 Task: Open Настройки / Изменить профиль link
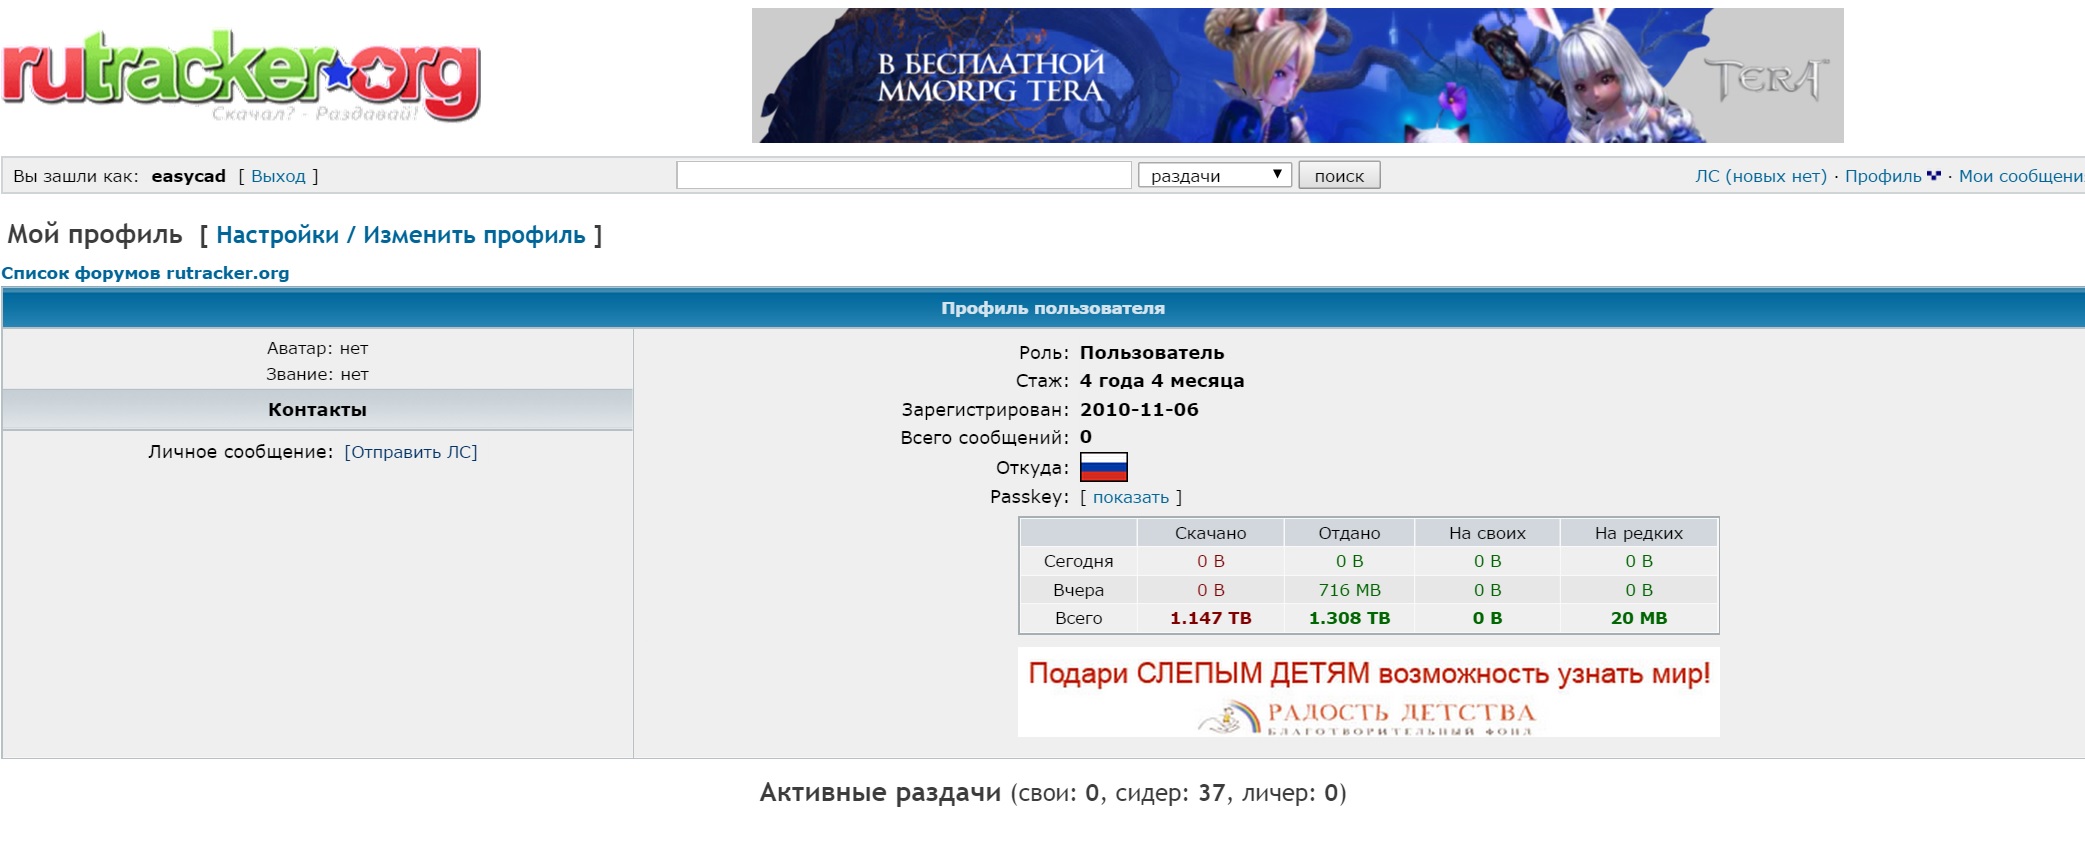click(401, 235)
